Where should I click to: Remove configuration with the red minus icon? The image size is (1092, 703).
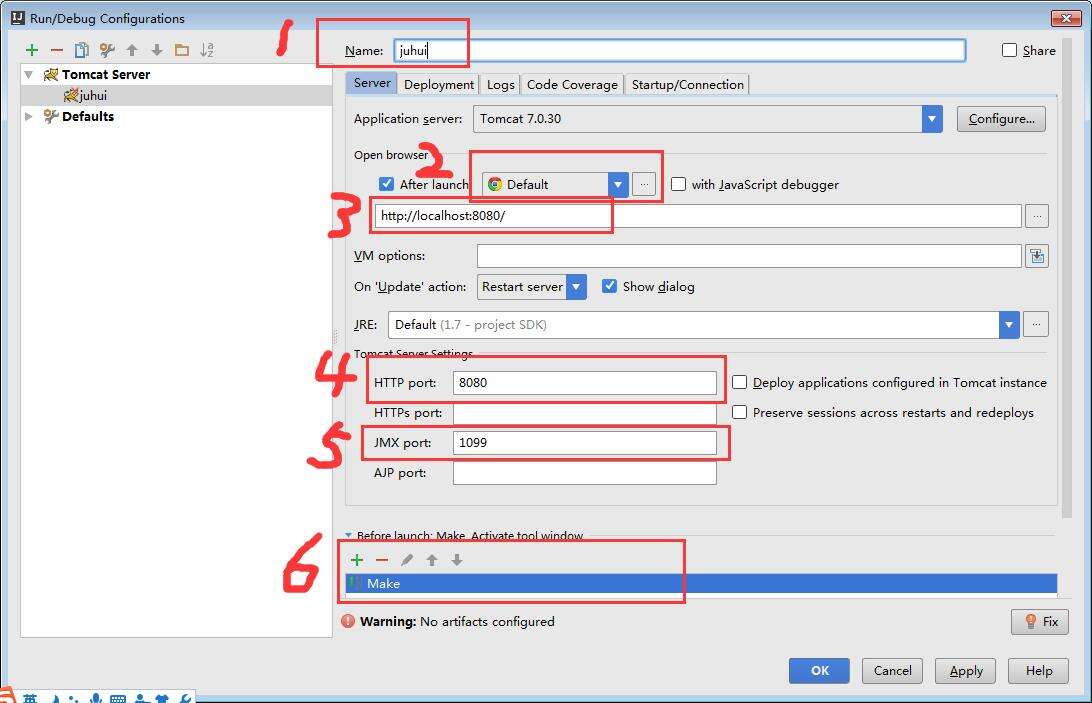(57, 50)
